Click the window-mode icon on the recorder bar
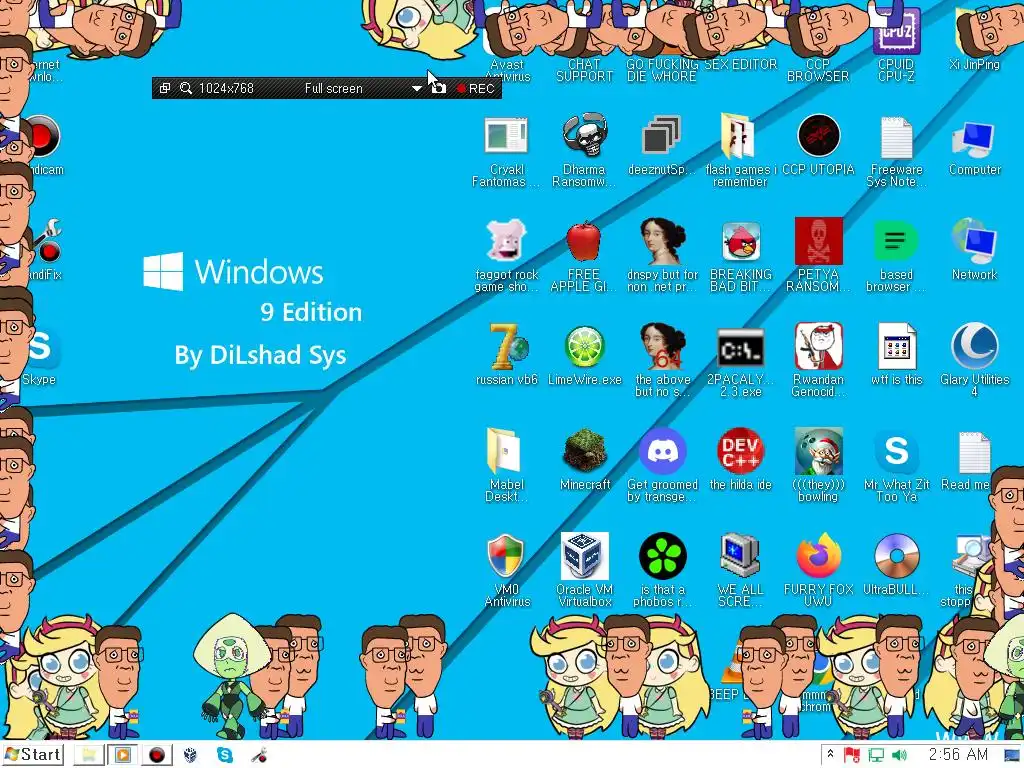Image resolution: width=1024 pixels, height=768 pixels. point(165,88)
